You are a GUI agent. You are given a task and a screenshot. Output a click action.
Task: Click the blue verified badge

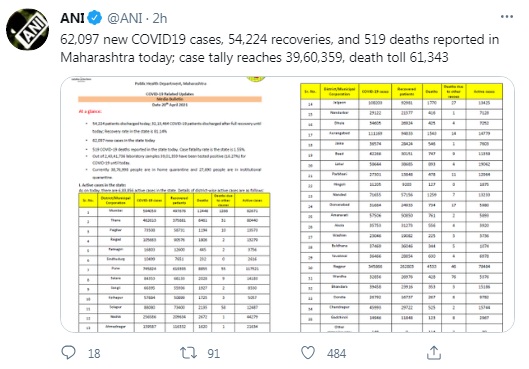tap(95, 18)
